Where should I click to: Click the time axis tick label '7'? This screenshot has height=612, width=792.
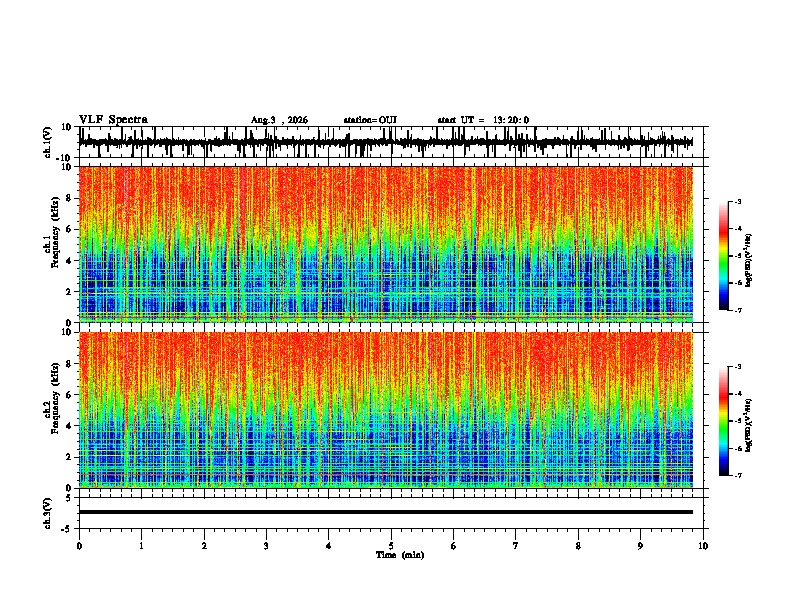[516, 546]
